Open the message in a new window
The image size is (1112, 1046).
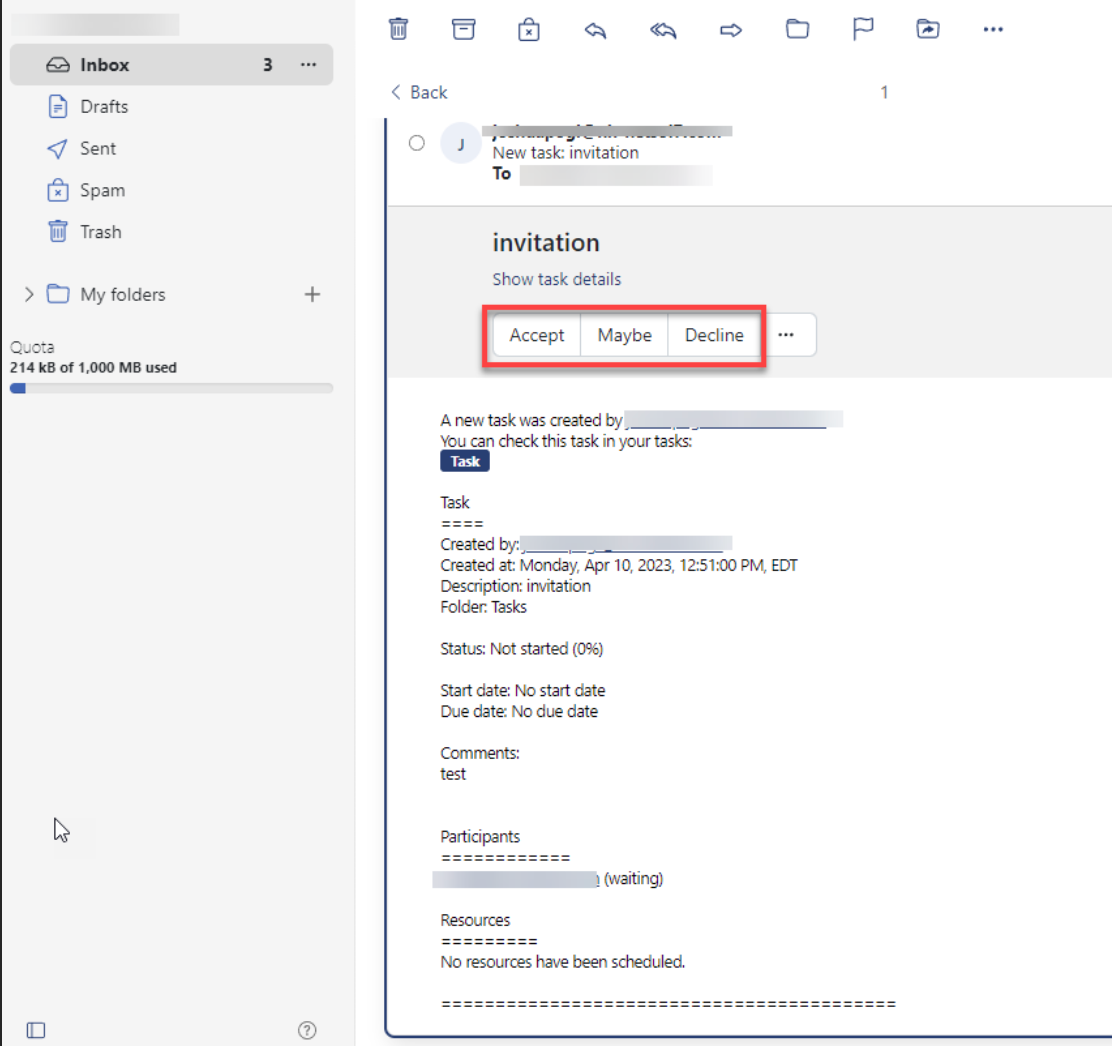coord(928,29)
